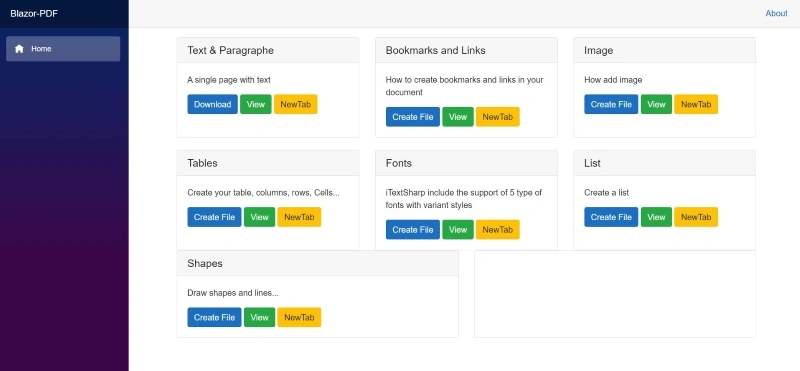
Task: Click the text 'Create a list'
Action: 606,193
